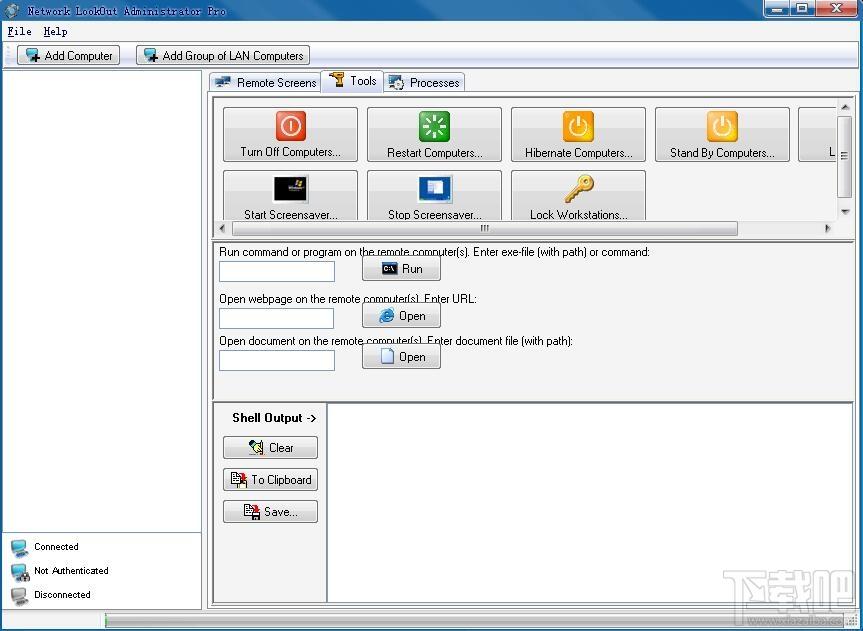
Task: Clear the shell output
Action: (x=270, y=448)
